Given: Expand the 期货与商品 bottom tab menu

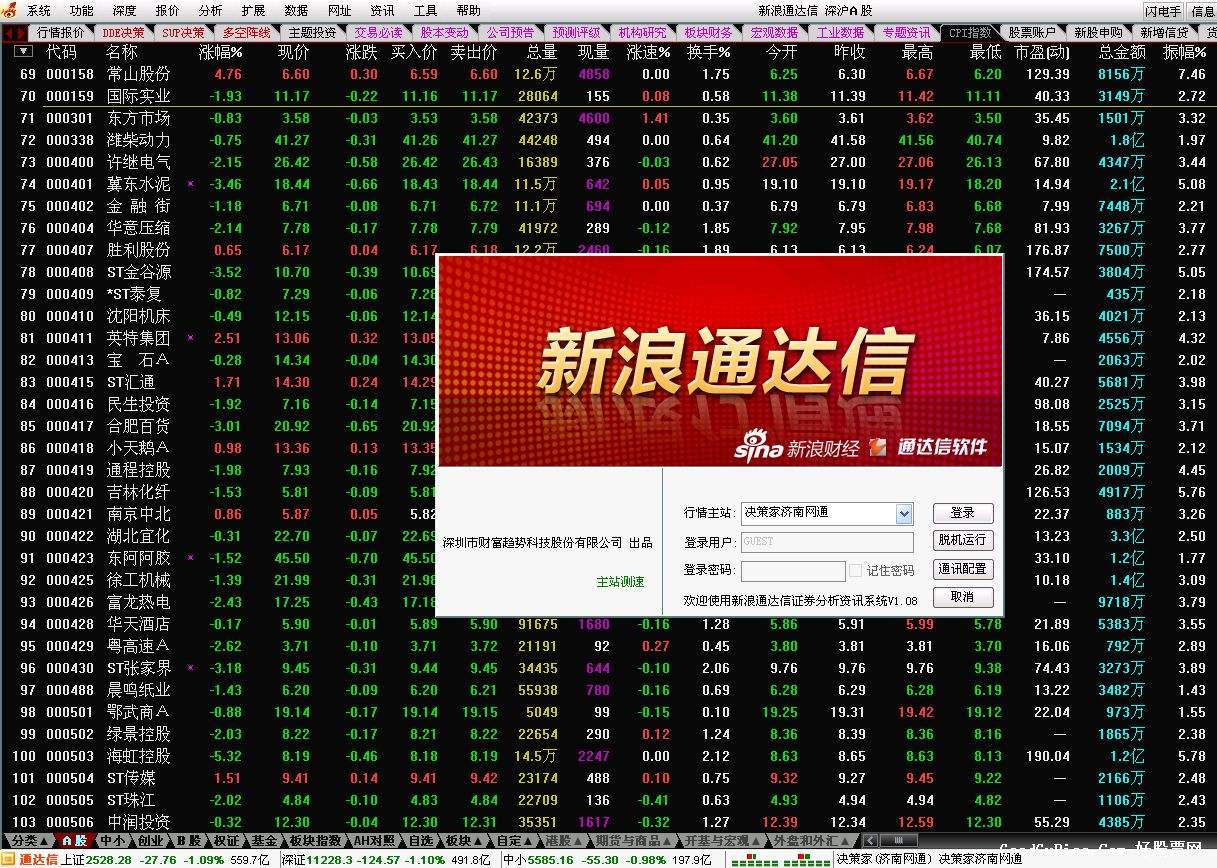Looking at the screenshot, I should (x=635, y=841).
